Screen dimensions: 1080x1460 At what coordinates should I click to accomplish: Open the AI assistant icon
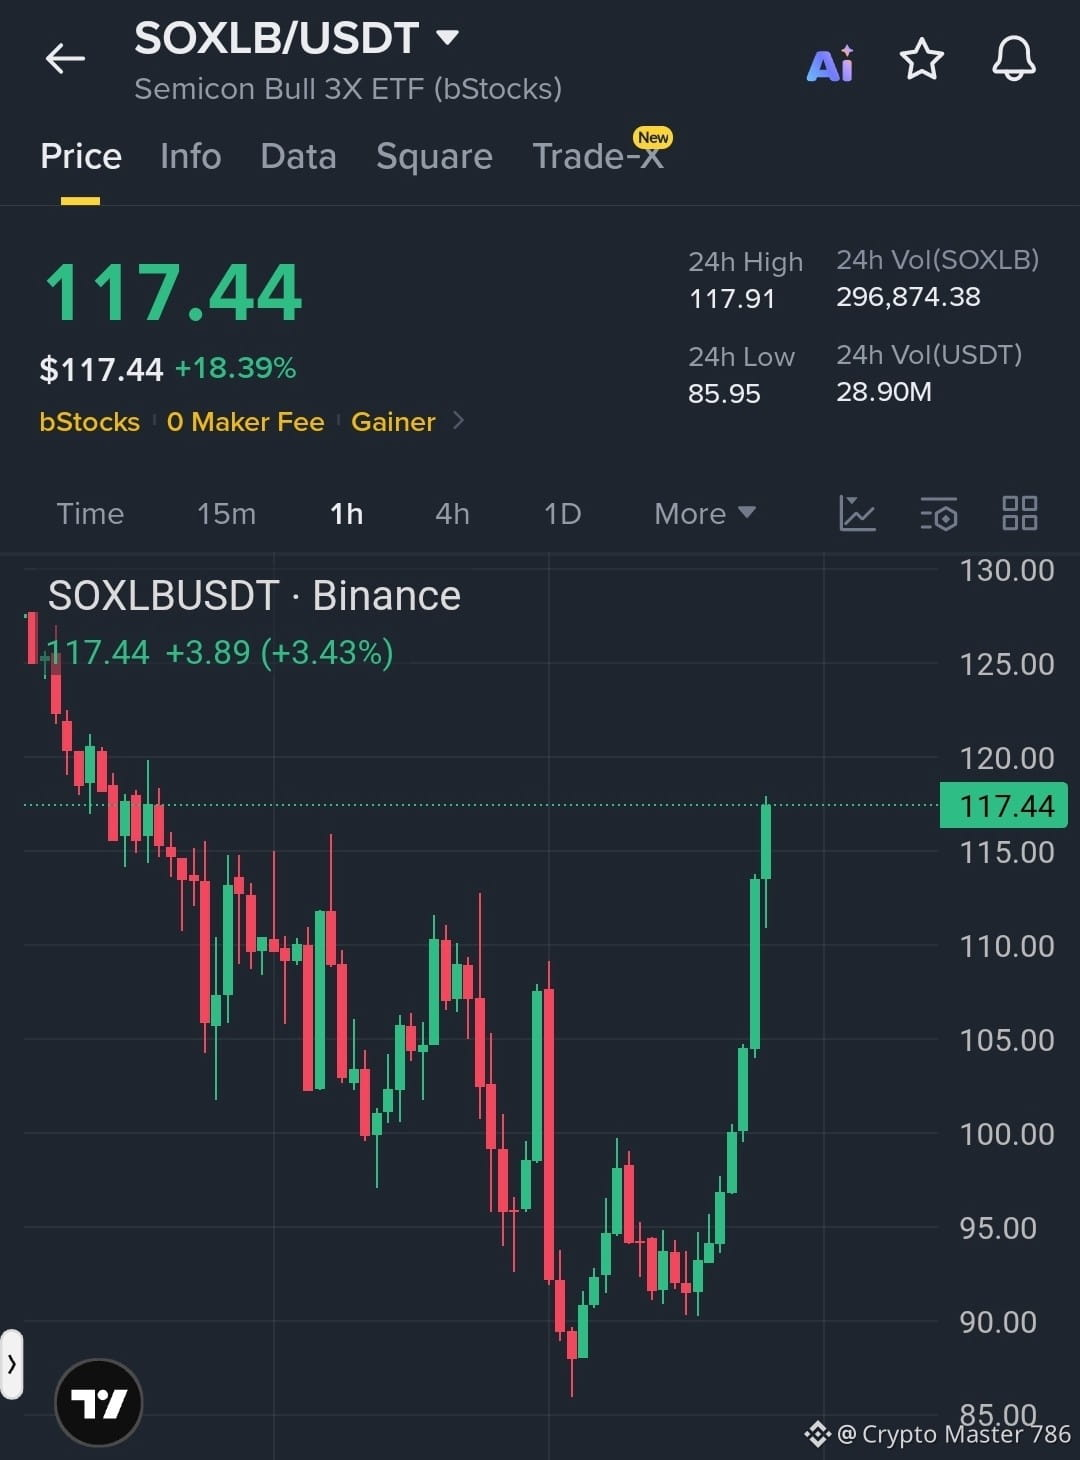coord(830,63)
